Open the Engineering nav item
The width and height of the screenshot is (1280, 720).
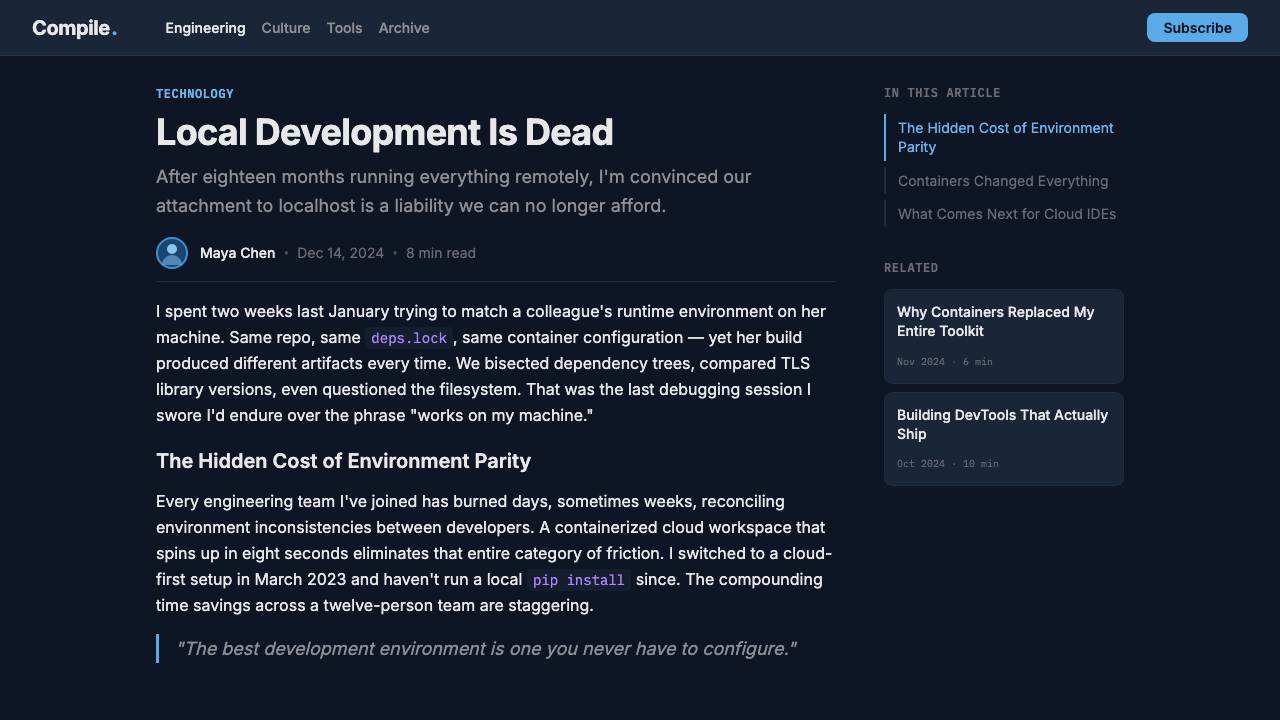[x=205, y=28]
